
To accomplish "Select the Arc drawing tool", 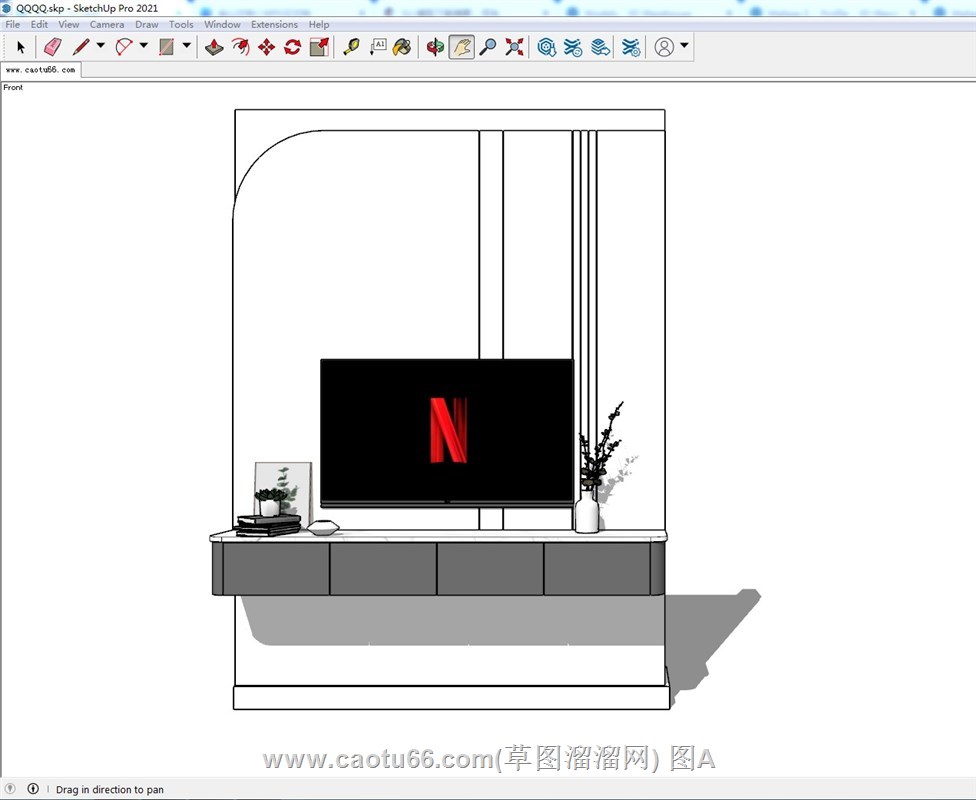I will [124, 47].
